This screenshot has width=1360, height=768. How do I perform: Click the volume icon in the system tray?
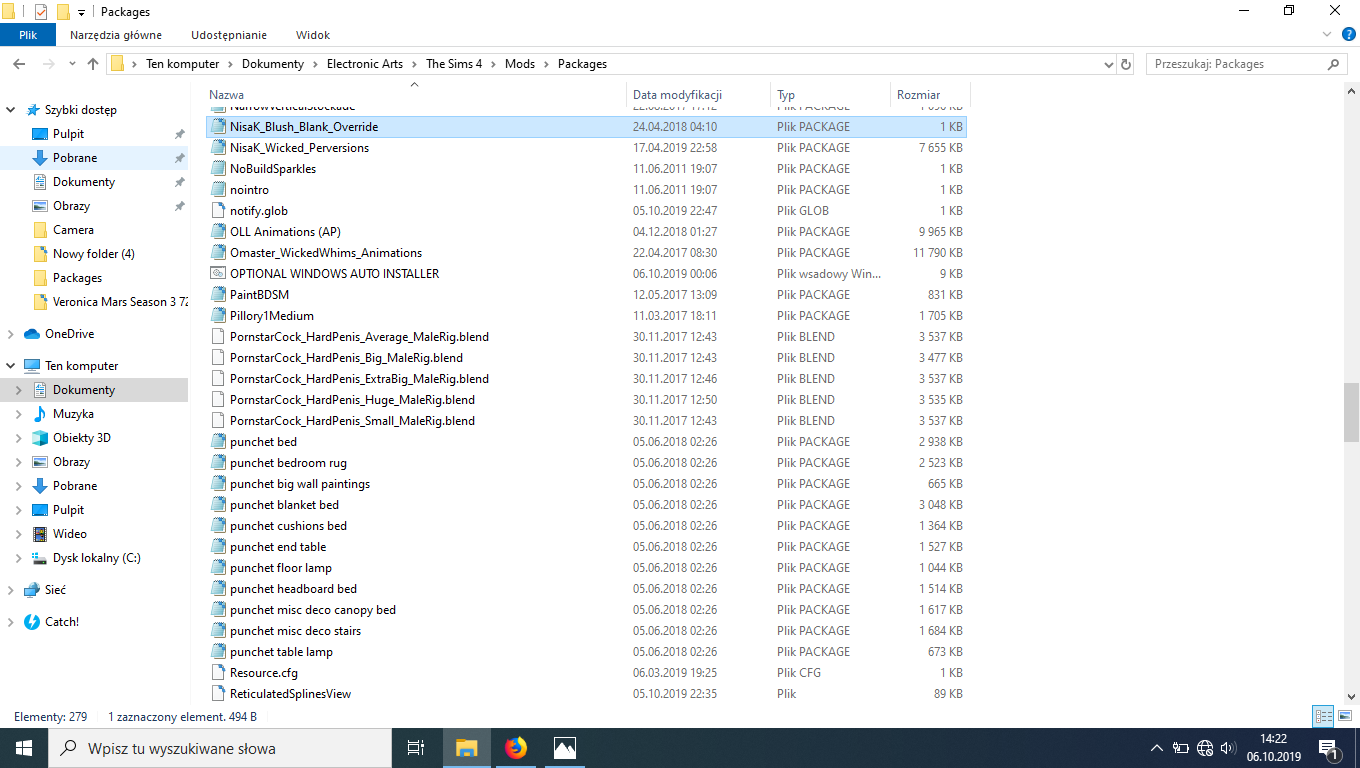1227,747
